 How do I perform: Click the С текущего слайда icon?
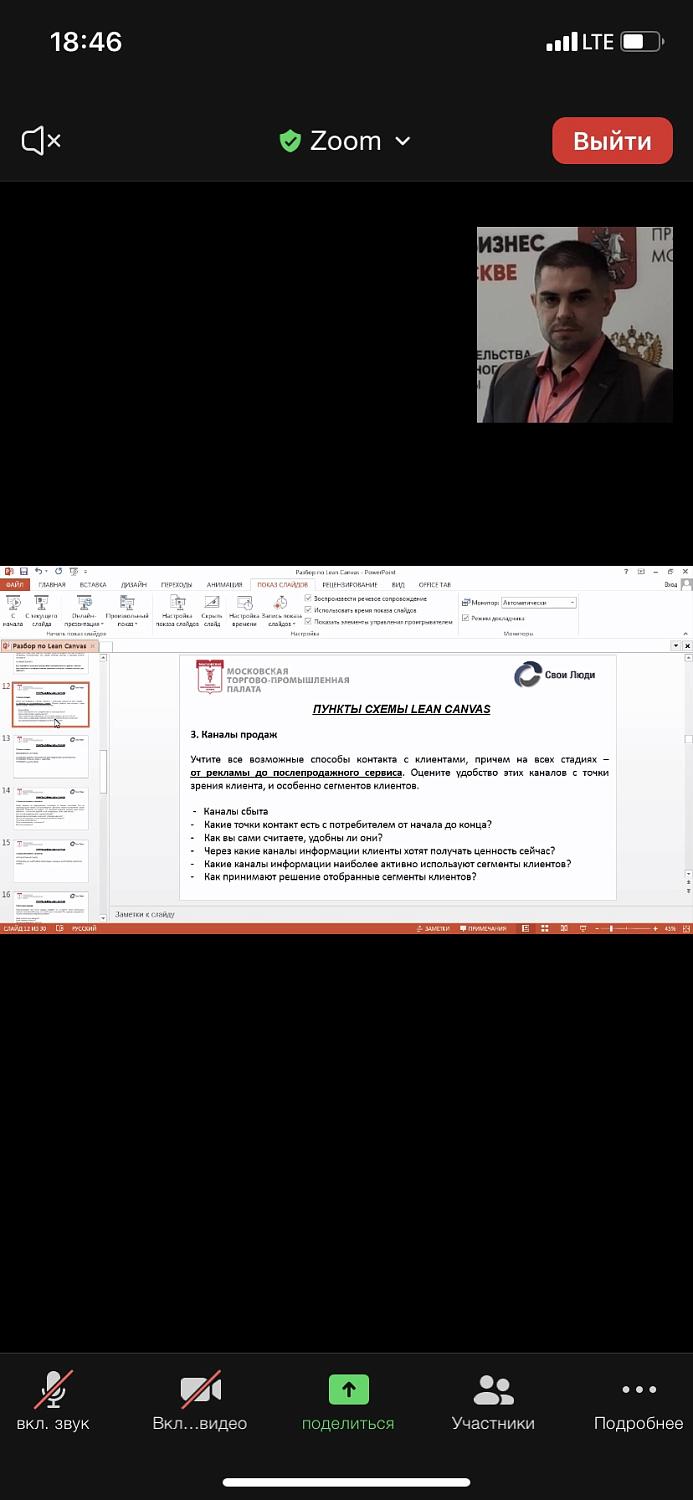(x=41, y=609)
